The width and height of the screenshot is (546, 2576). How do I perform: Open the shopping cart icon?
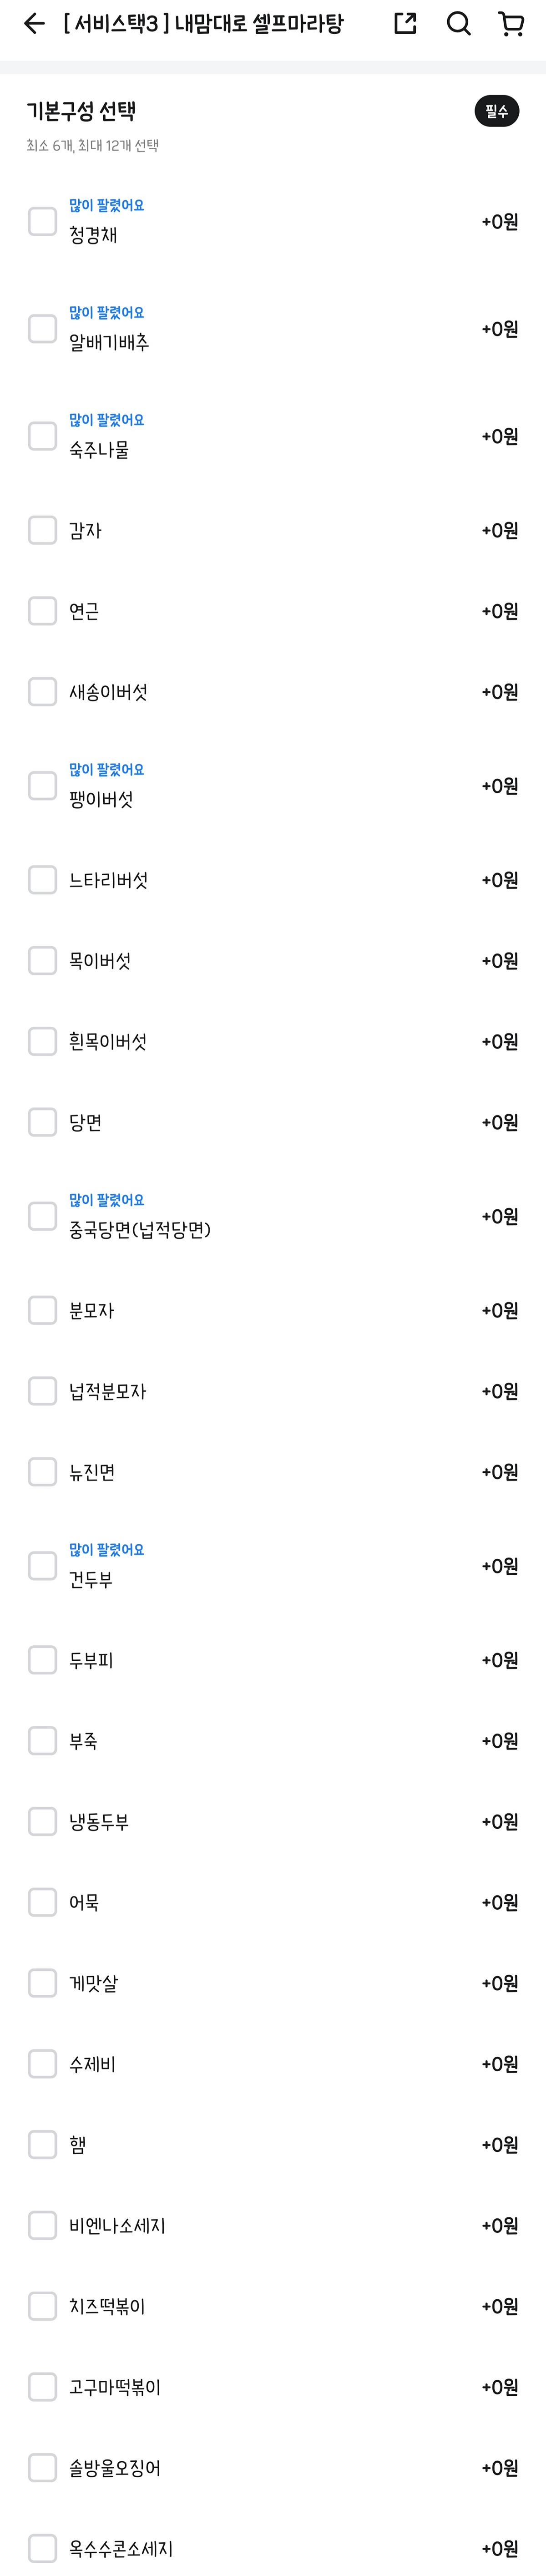(511, 24)
